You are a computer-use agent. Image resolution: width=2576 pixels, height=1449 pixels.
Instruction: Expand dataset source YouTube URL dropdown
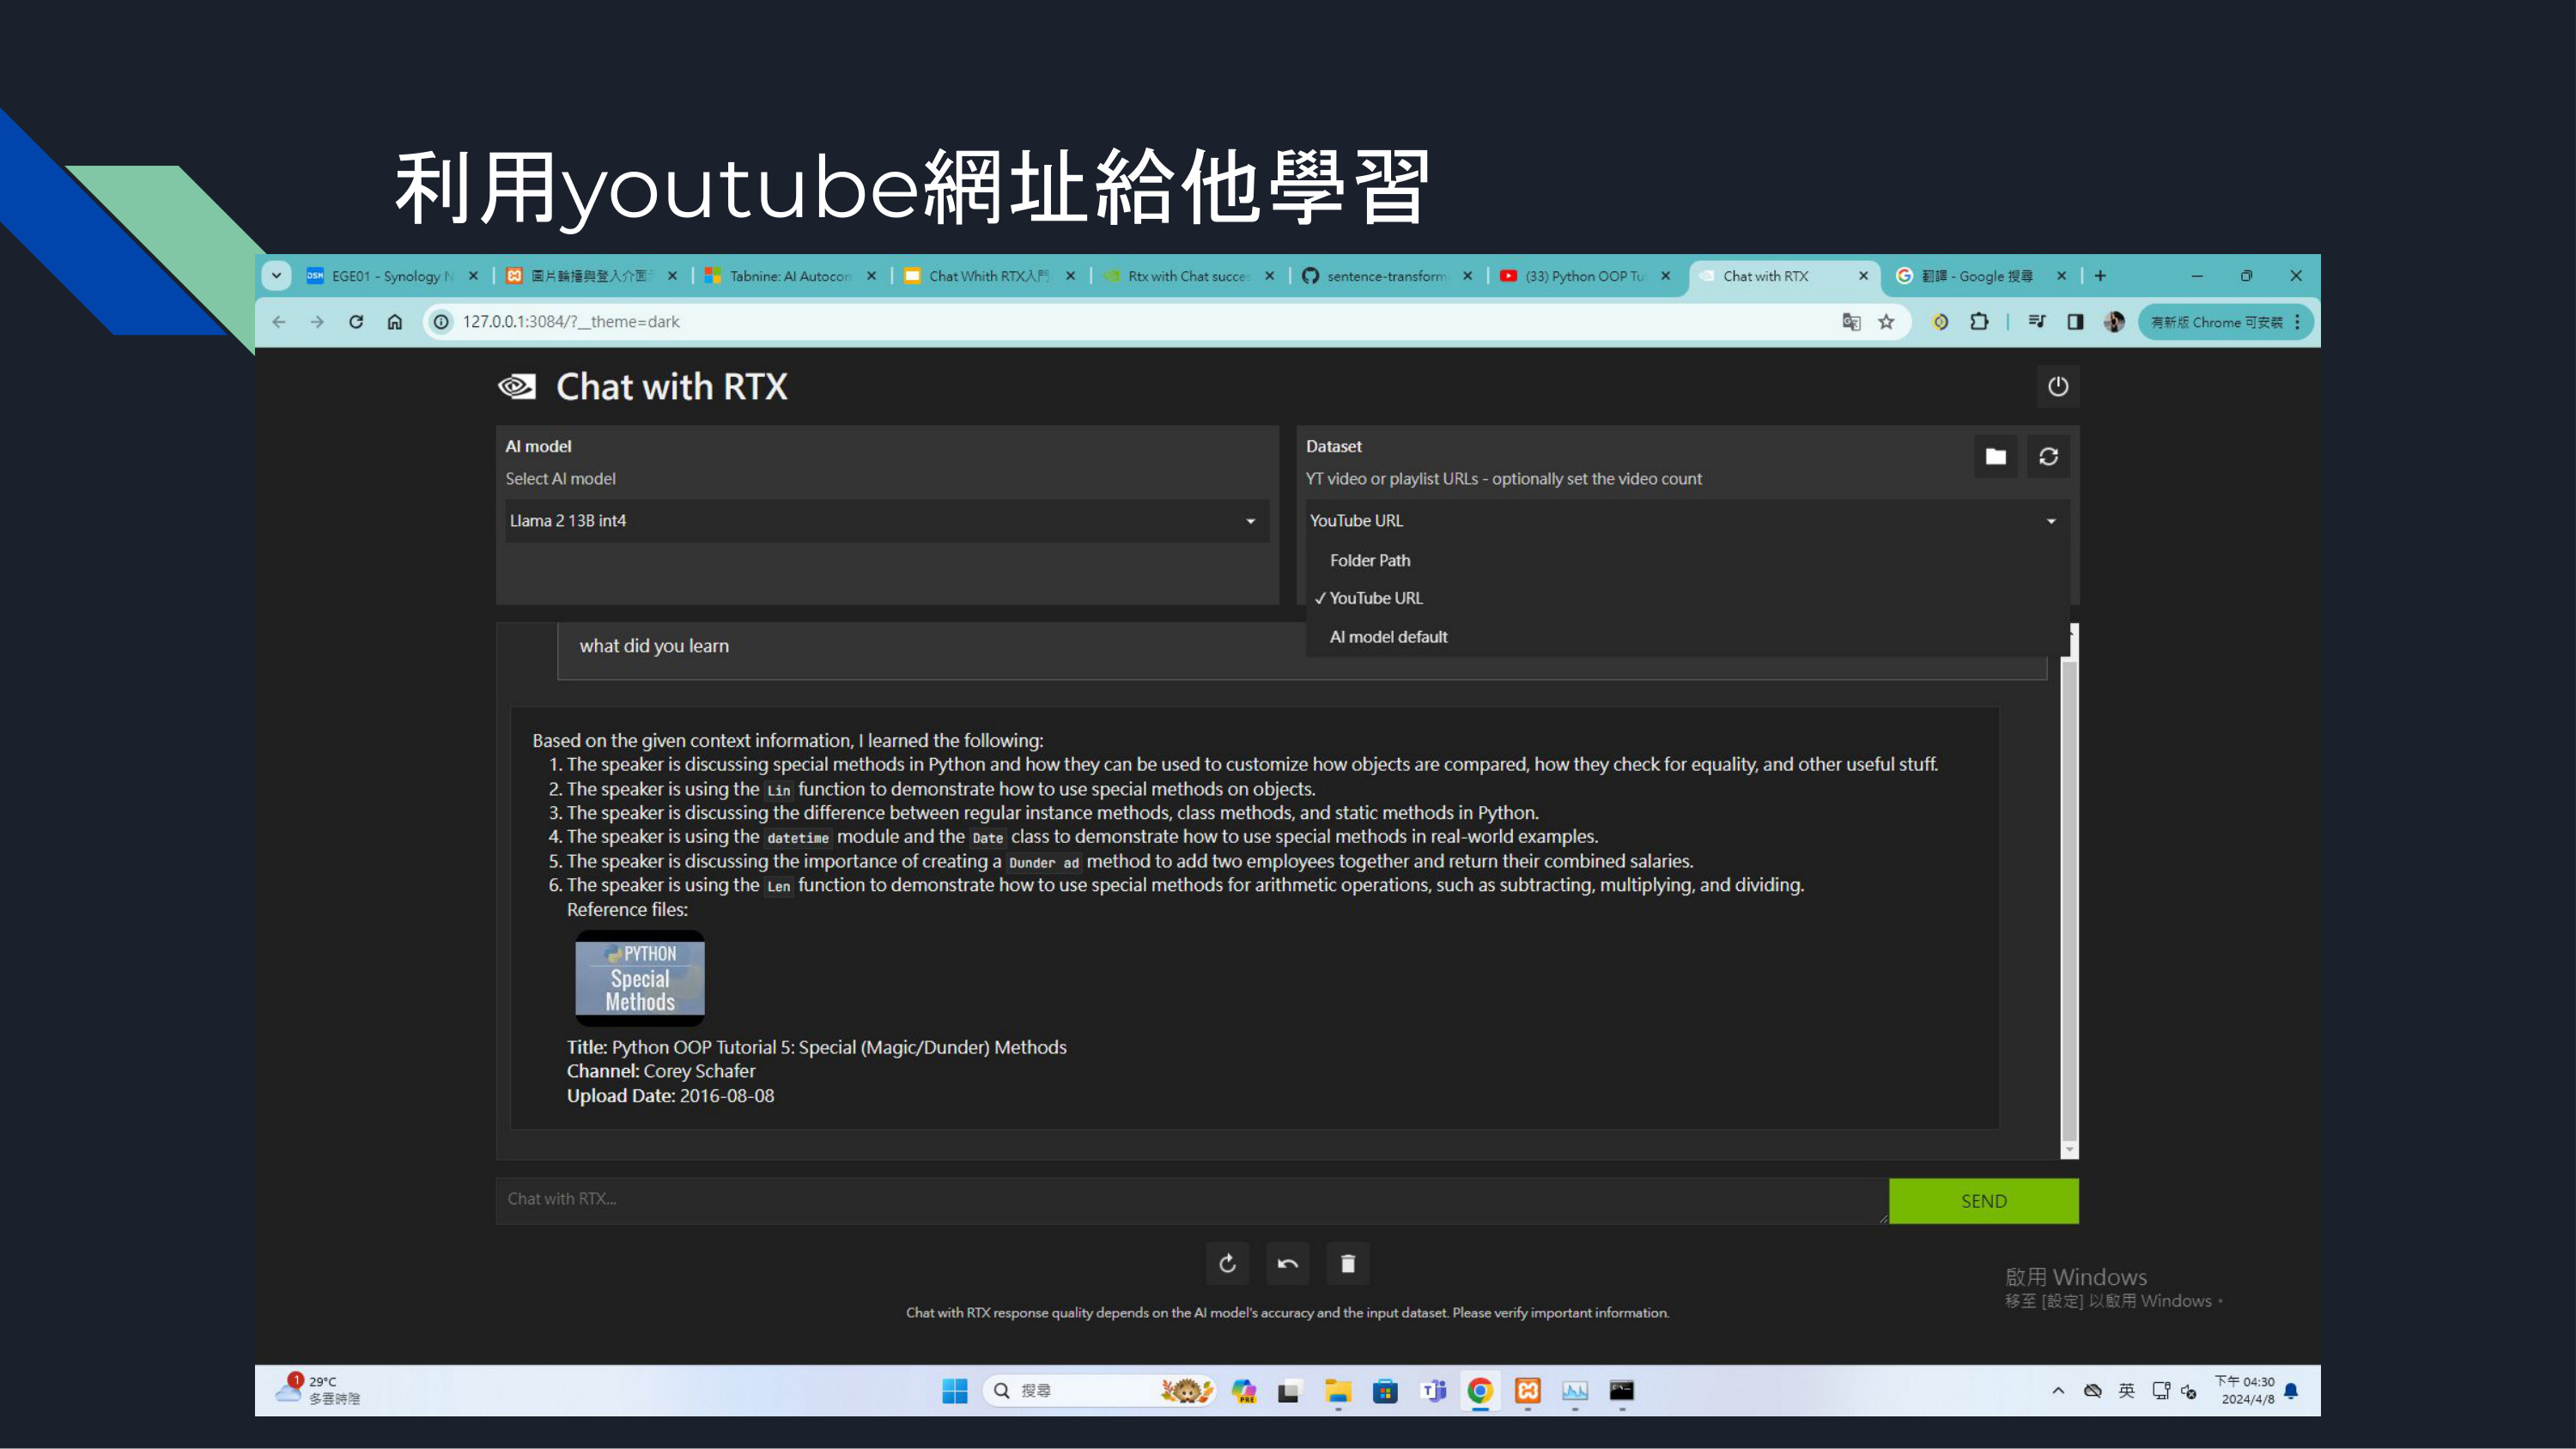coord(1687,521)
